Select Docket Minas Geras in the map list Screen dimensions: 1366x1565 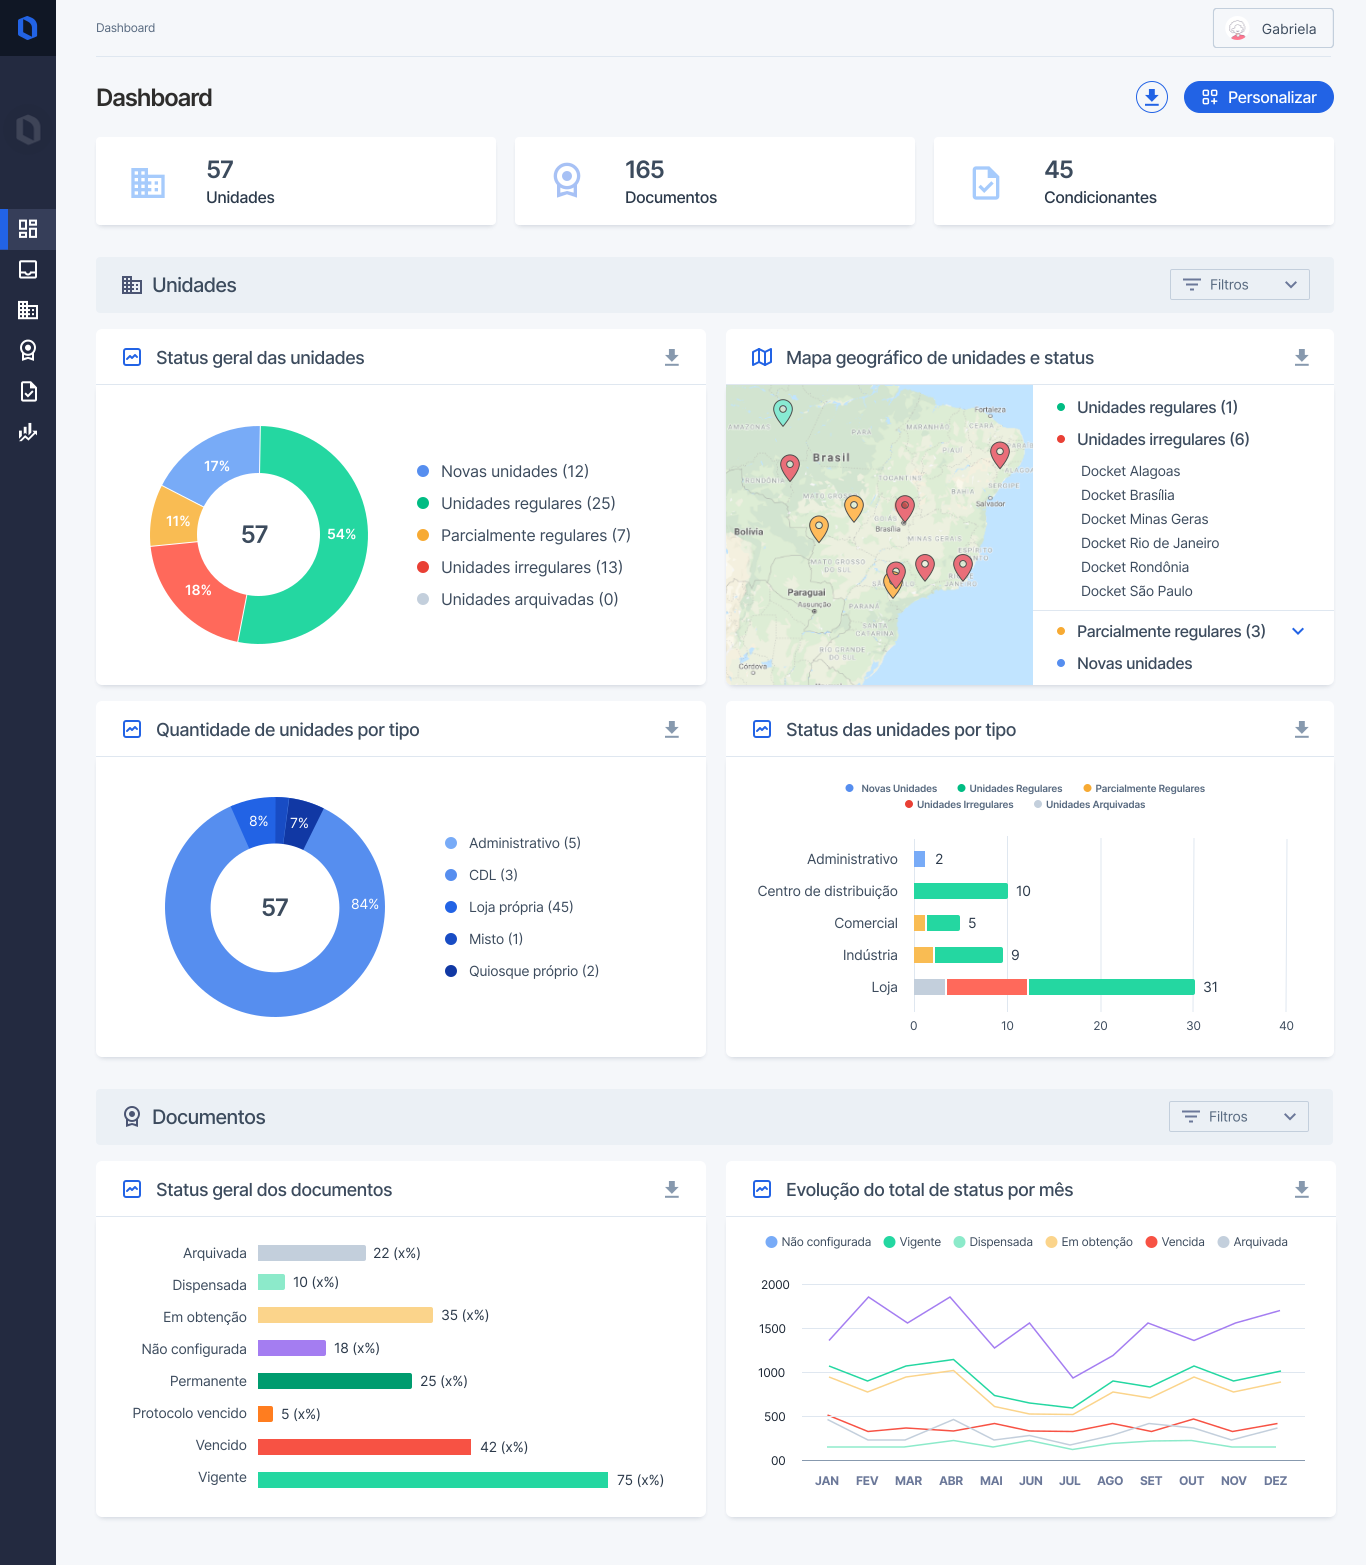click(x=1144, y=519)
